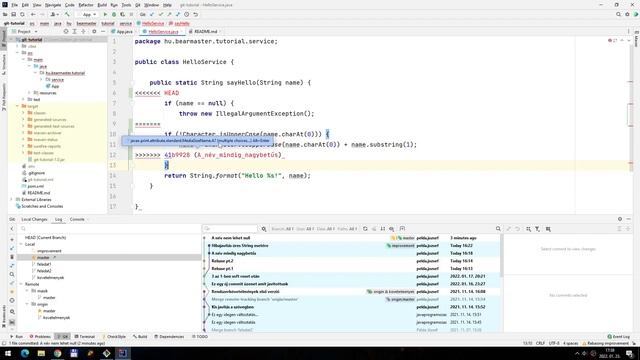
Task: Open Git history clock icon
Action: (x=187, y=14)
